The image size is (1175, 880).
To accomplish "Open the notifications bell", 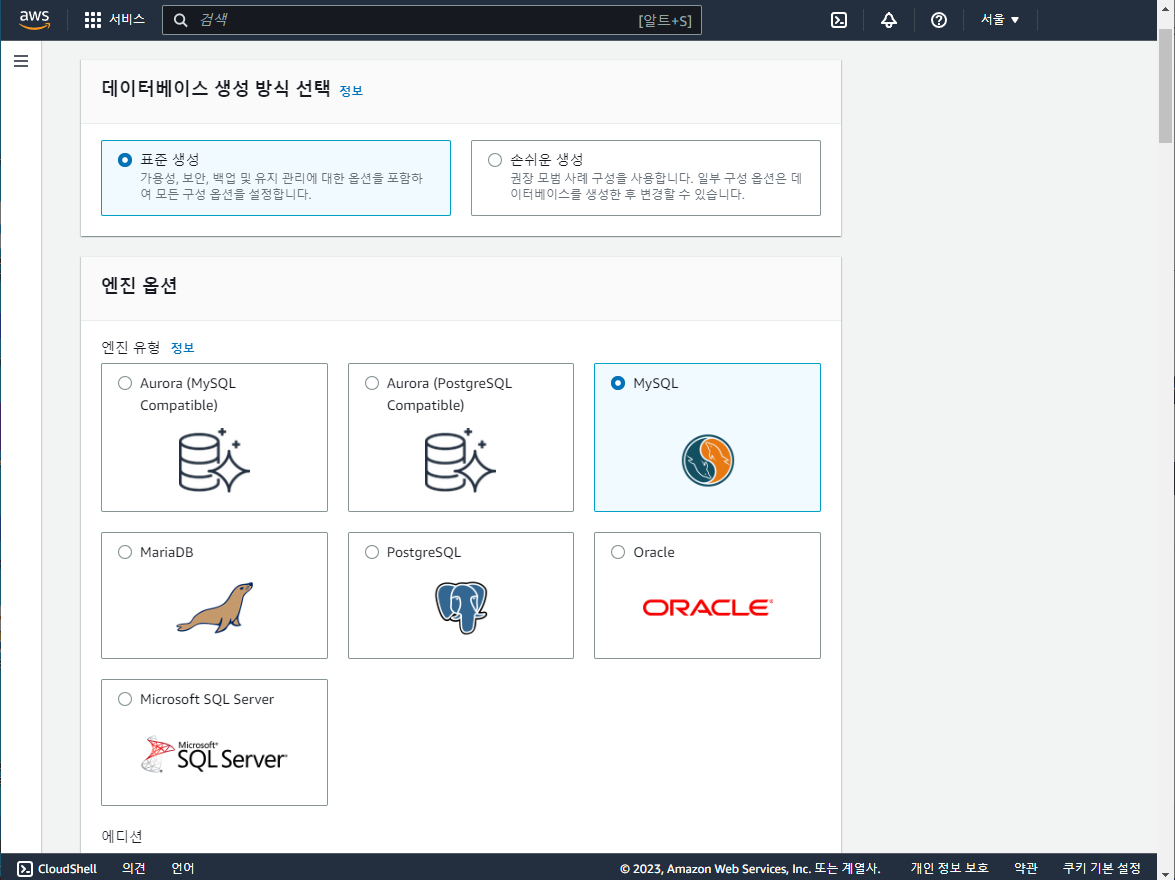I will [889, 20].
